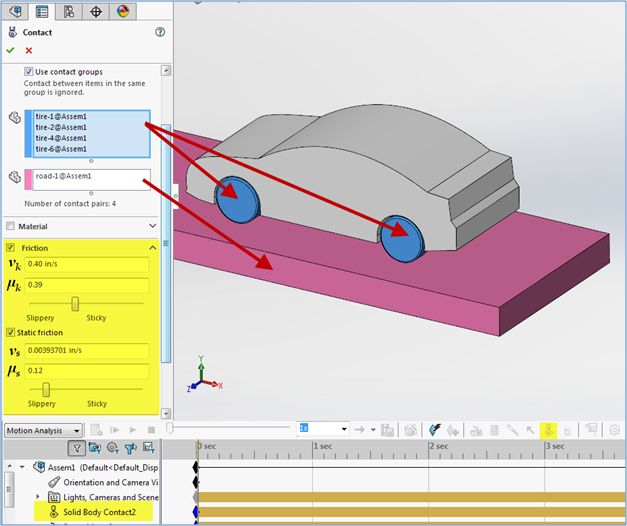Click the second group component selection icon

15,176
